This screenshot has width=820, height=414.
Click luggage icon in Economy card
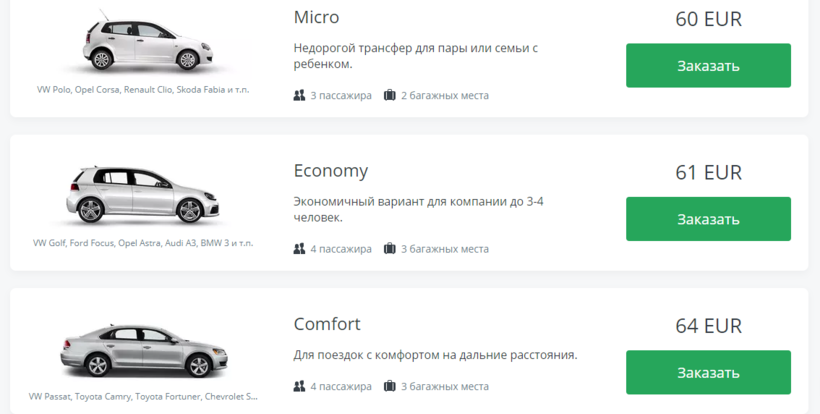pos(390,248)
